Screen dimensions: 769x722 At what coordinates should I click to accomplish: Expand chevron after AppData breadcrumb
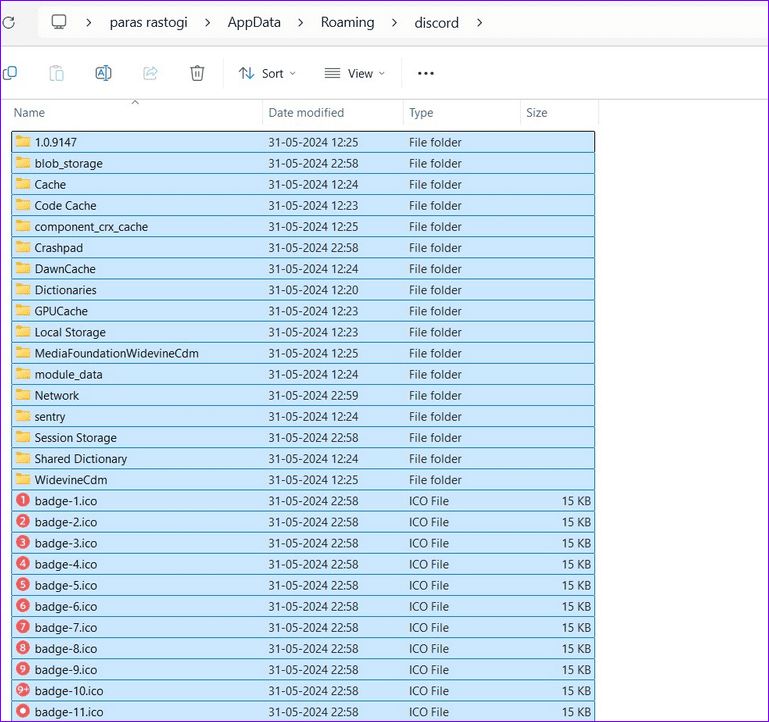tap(301, 23)
